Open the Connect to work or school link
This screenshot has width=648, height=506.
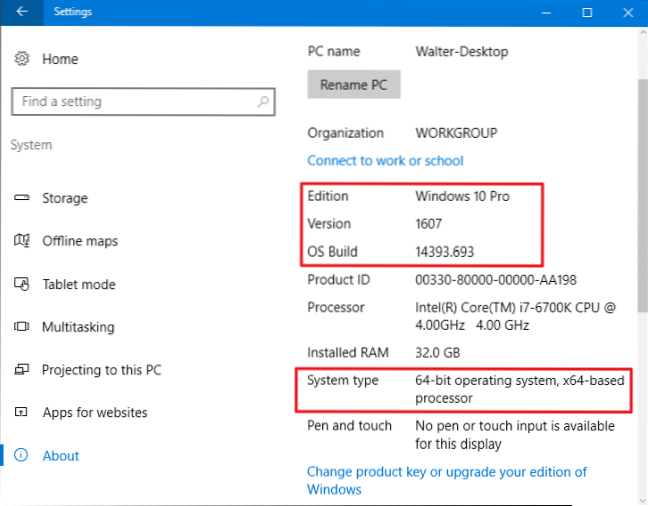click(x=385, y=160)
